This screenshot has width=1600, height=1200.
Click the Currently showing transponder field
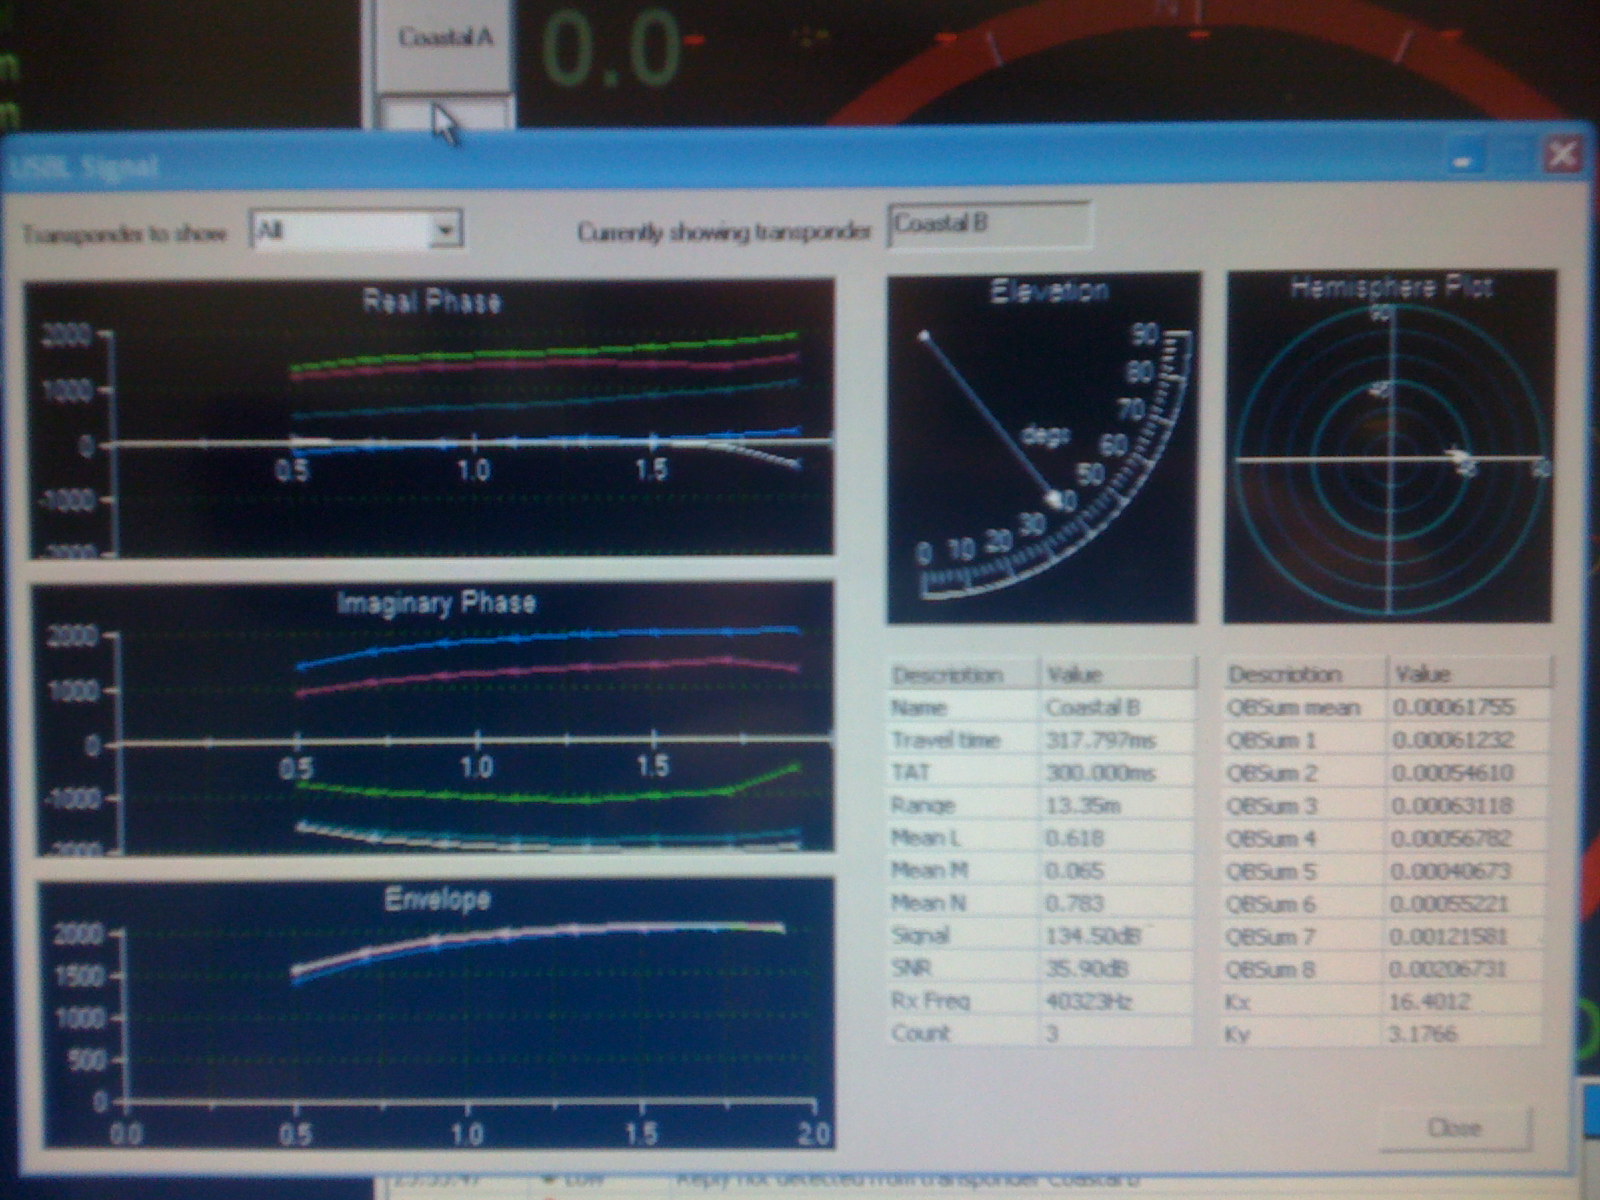click(989, 225)
